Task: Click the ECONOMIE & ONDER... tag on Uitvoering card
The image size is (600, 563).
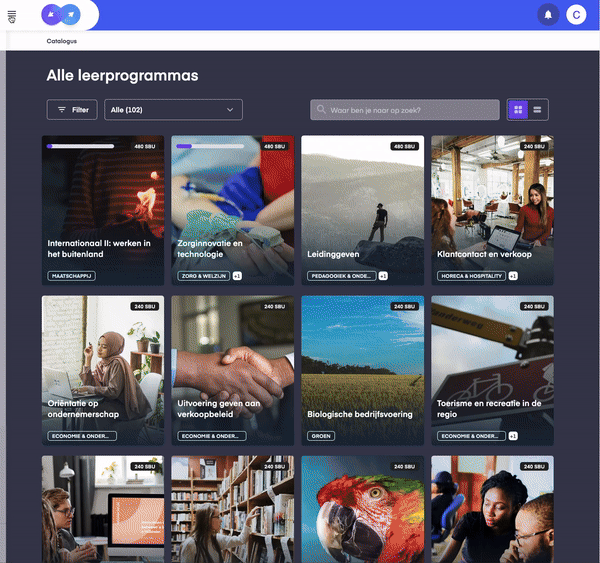Action: (212, 436)
